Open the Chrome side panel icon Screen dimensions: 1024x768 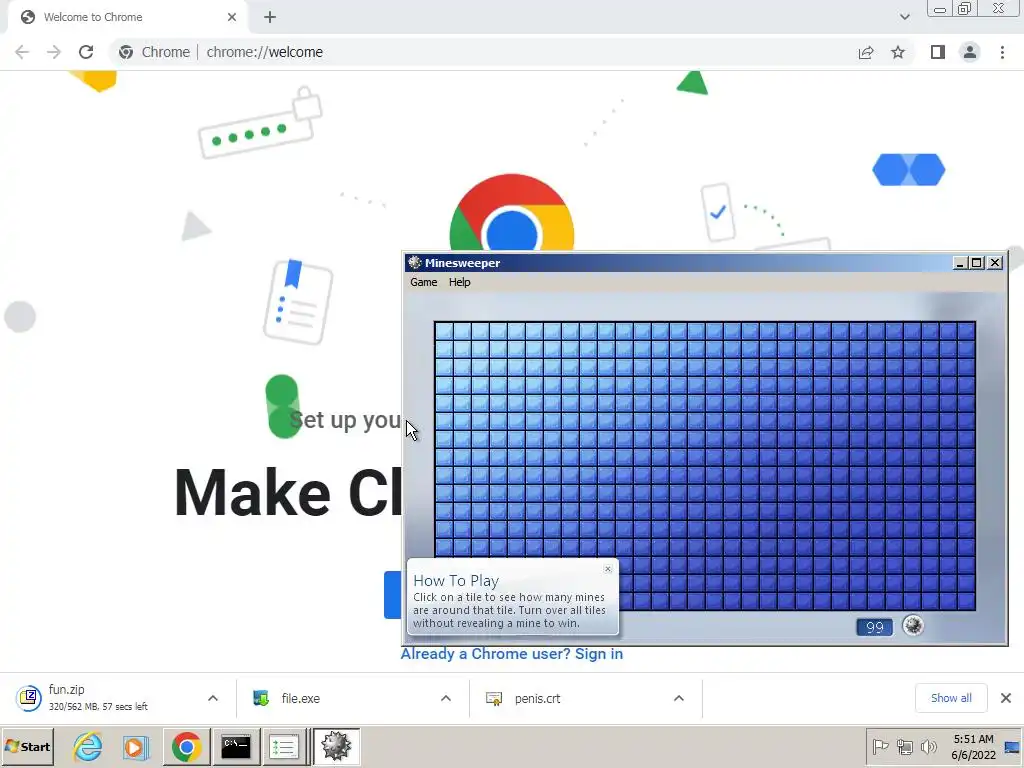pyautogui.click(x=938, y=52)
